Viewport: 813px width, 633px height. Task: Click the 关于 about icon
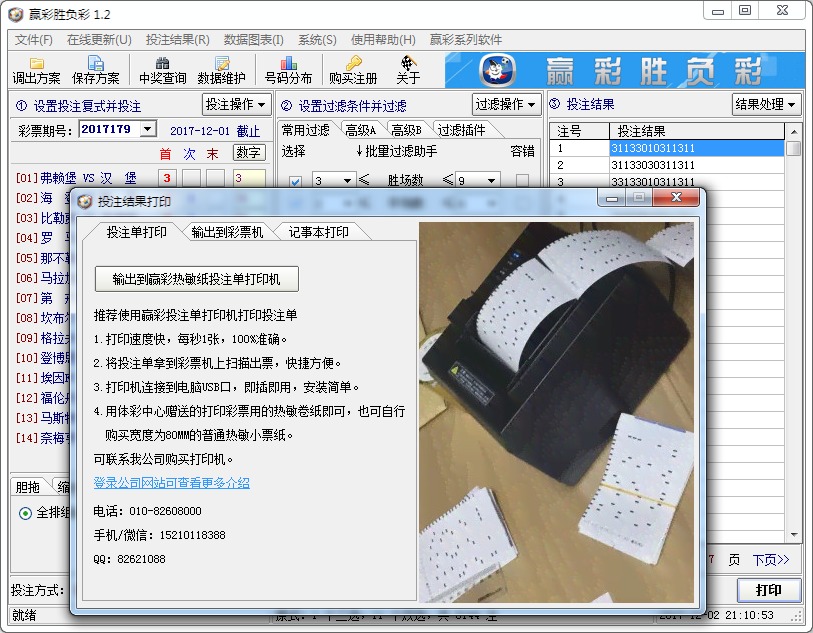pyautogui.click(x=409, y=71)
